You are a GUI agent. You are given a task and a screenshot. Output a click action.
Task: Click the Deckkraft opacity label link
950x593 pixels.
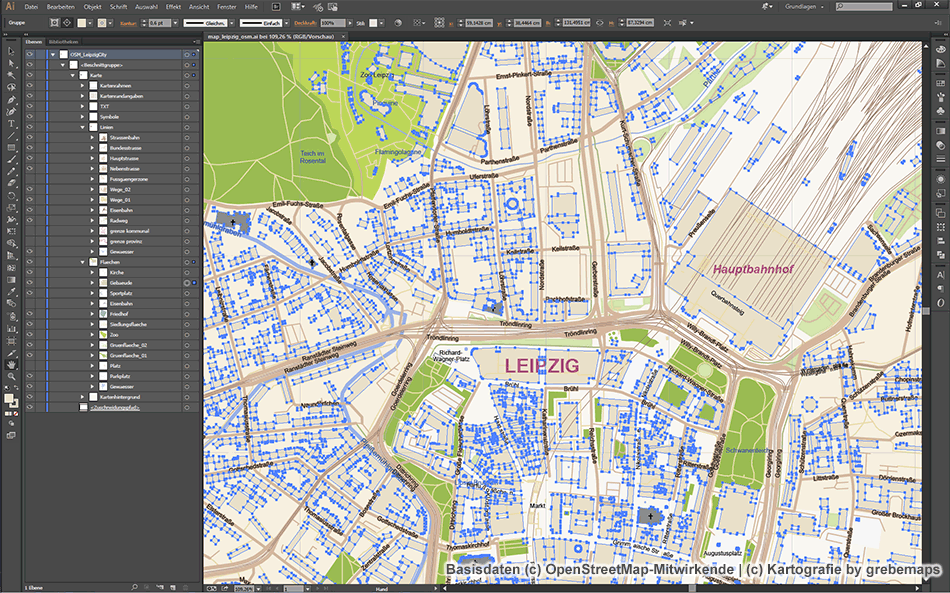click(305, 22)
